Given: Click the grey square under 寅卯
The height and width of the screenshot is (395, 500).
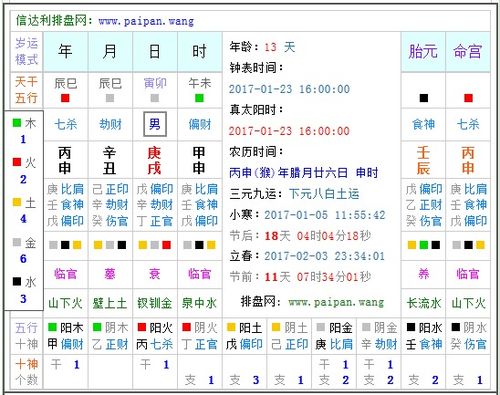Looking at the screenshot, I should click(x=155, y=98).
